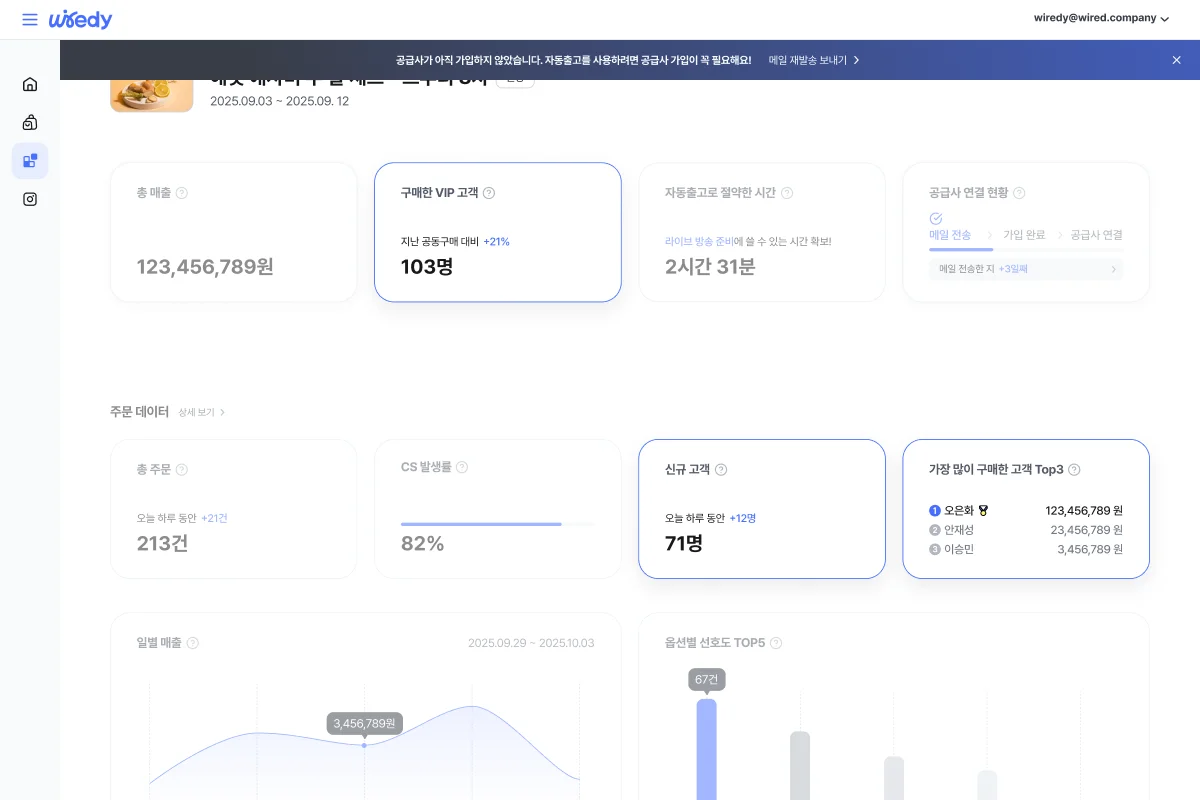Click help icon beside 옵션별 선호도 TOP5
This screenshot has width=1200, height=800.
pos(775,643)
